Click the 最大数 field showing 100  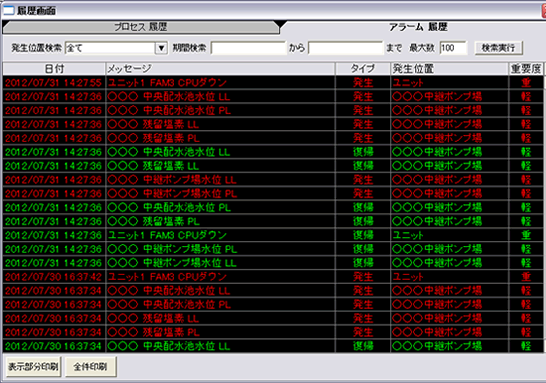(x=453, y=48)
